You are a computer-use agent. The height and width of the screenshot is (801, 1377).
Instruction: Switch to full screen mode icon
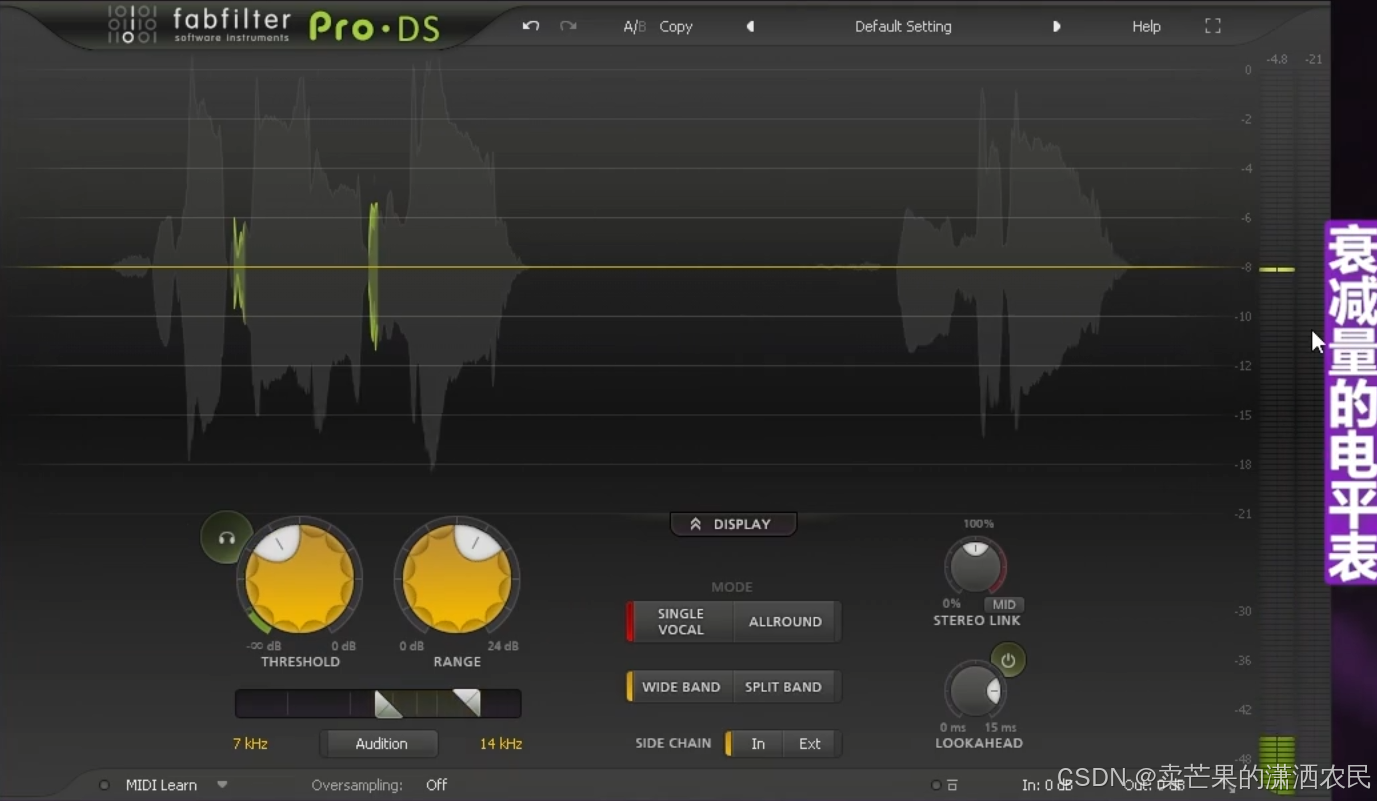click(1213, 26)
